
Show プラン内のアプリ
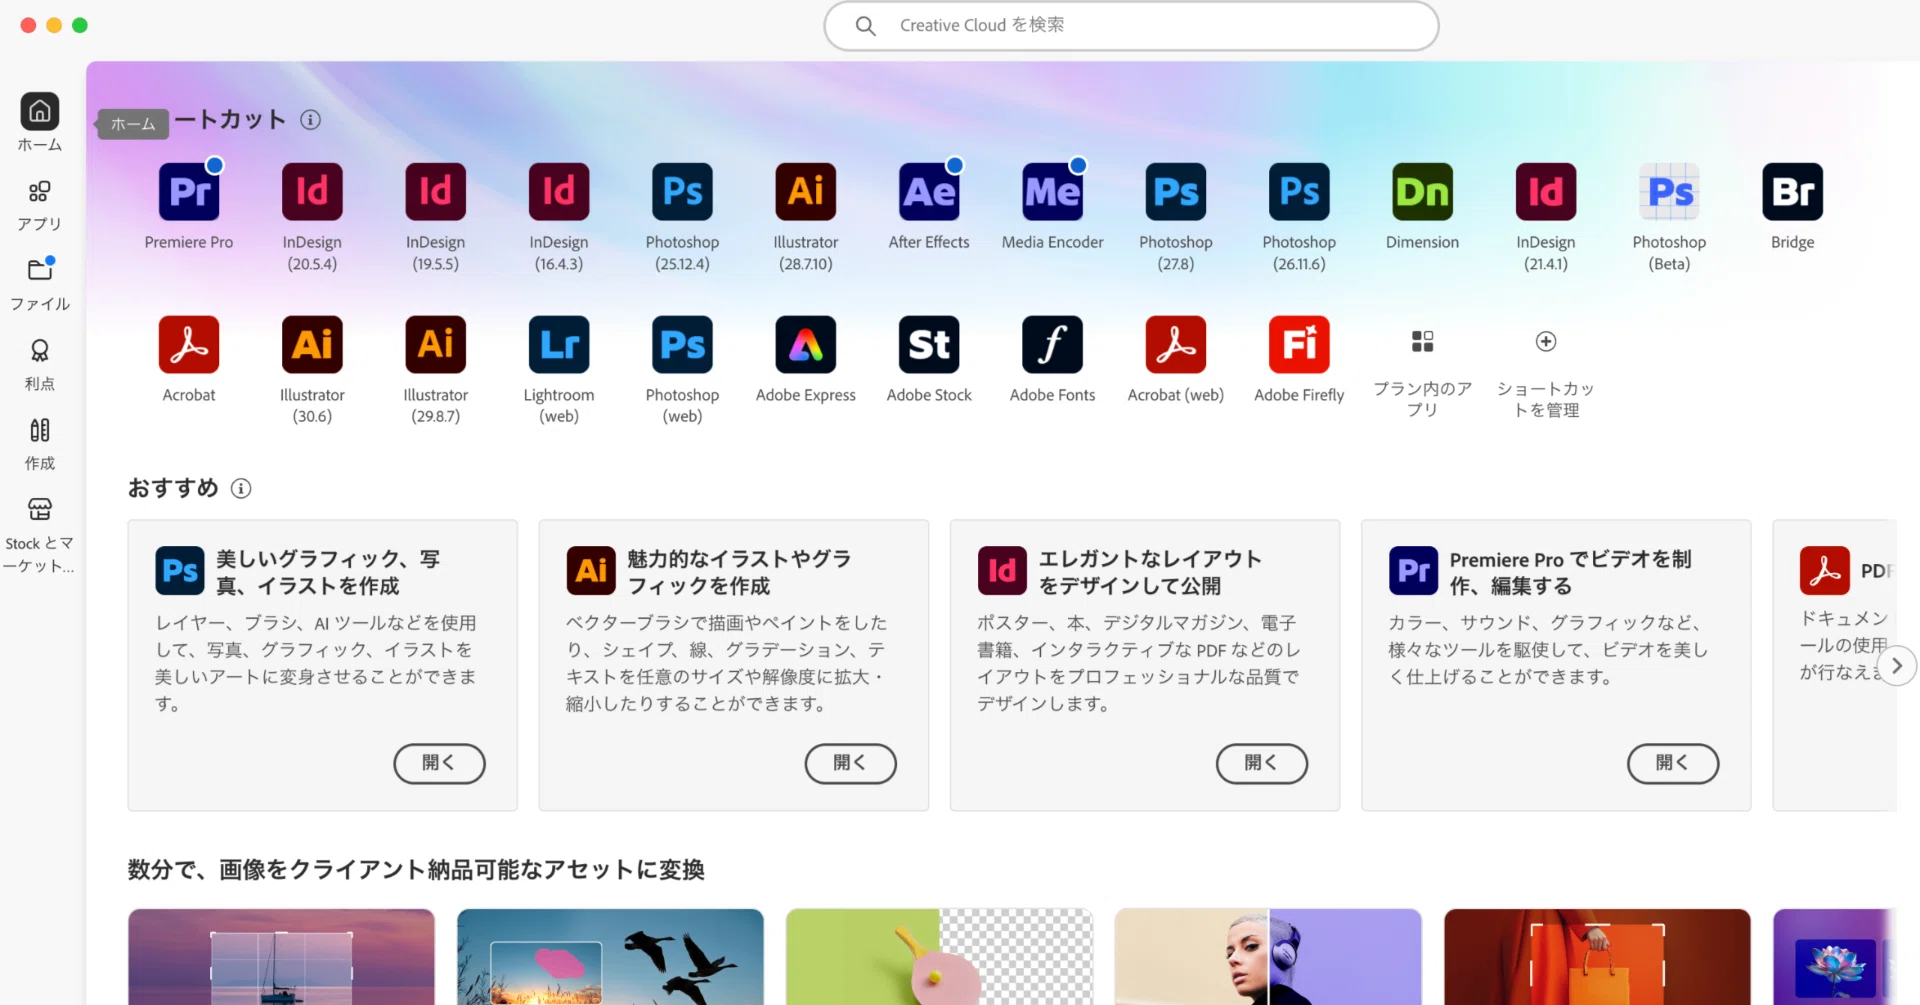pyautogui.click(x=1423, y=342)
